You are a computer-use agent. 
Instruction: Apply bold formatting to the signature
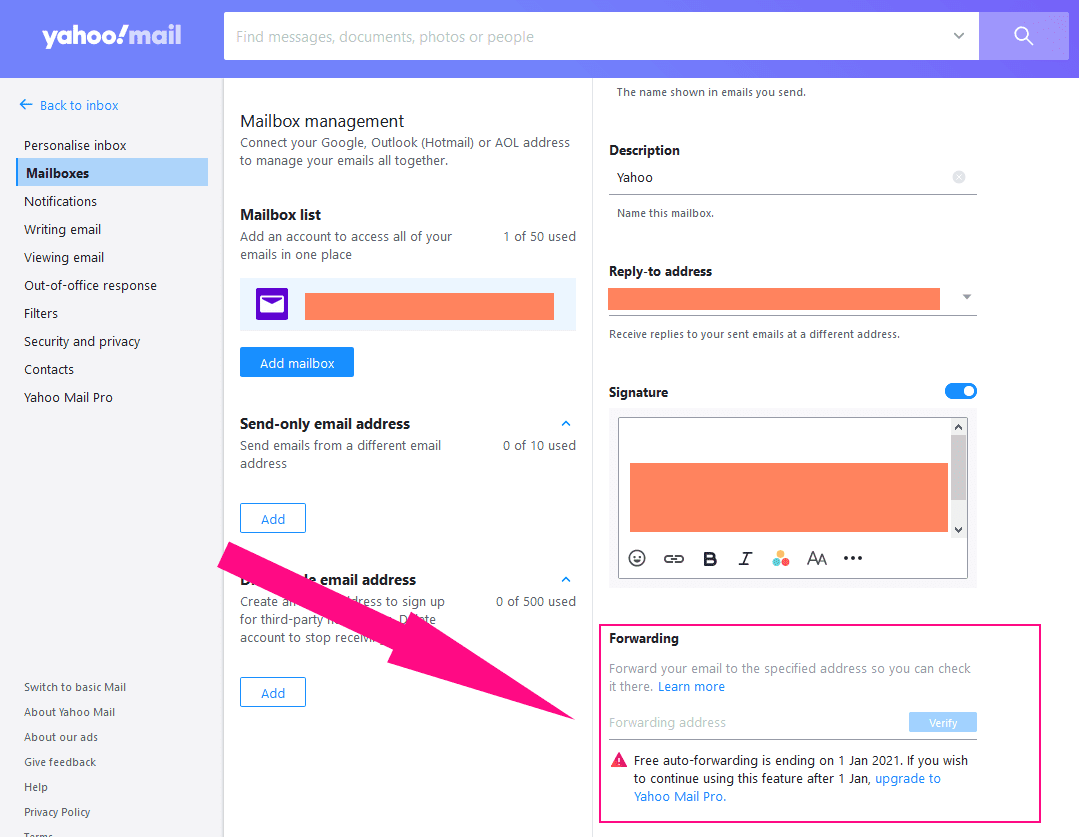click(x=709, y=558)
